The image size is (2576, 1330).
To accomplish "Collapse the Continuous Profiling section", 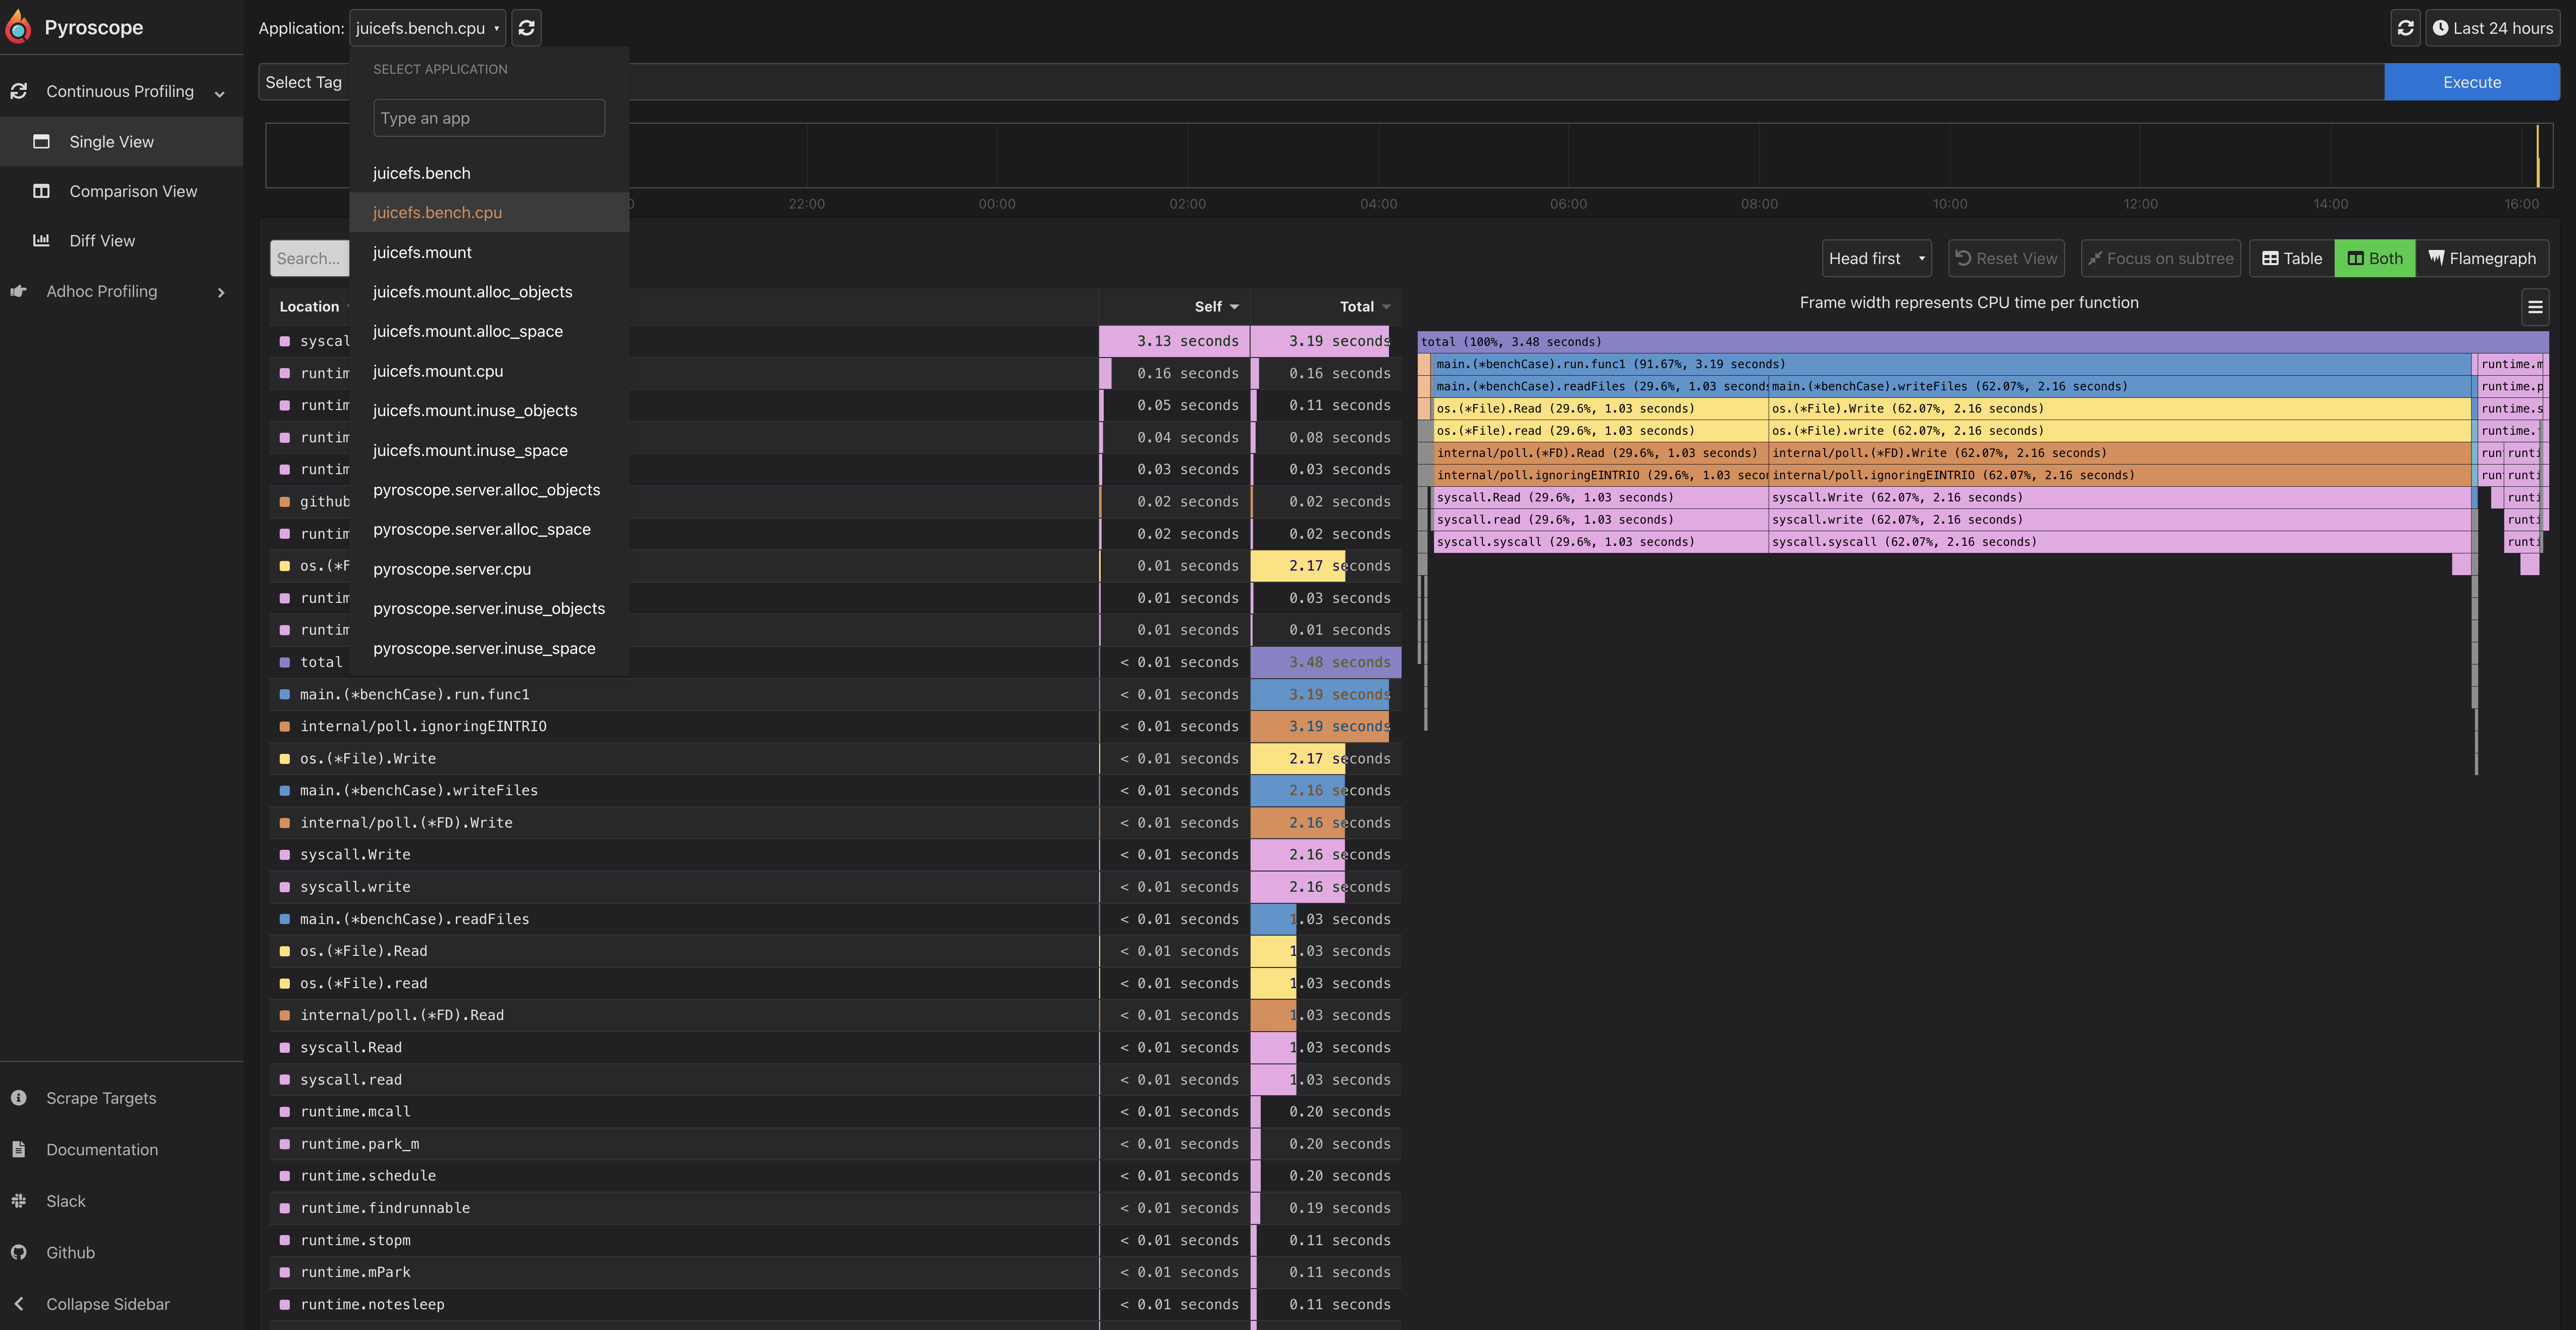I will (x=120, y=91).
